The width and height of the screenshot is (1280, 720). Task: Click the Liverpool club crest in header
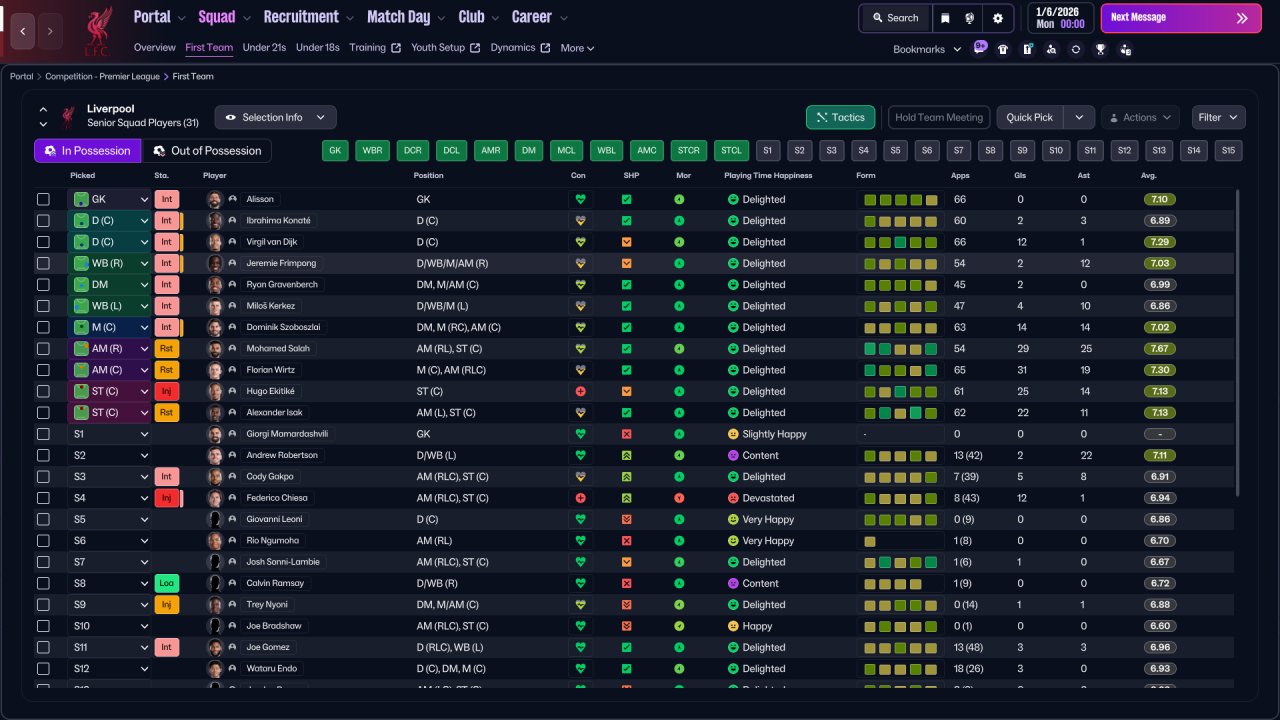98,29
